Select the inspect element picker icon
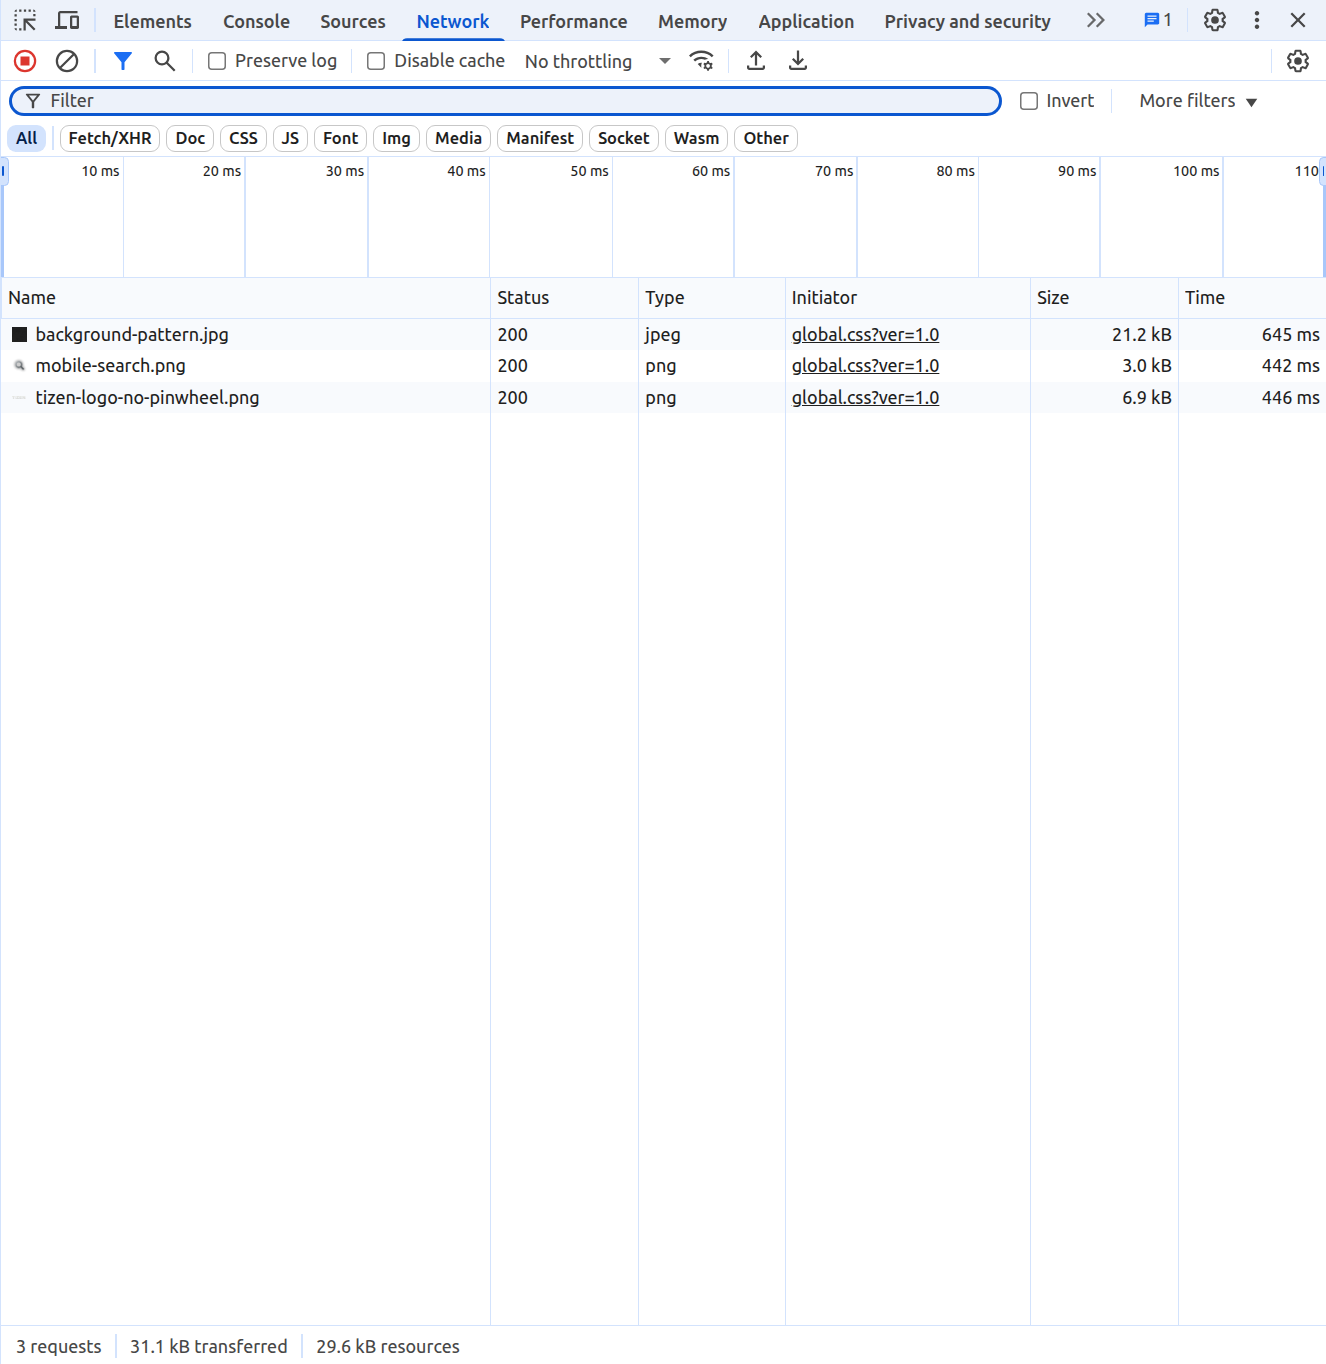 (x=25, y=21)
